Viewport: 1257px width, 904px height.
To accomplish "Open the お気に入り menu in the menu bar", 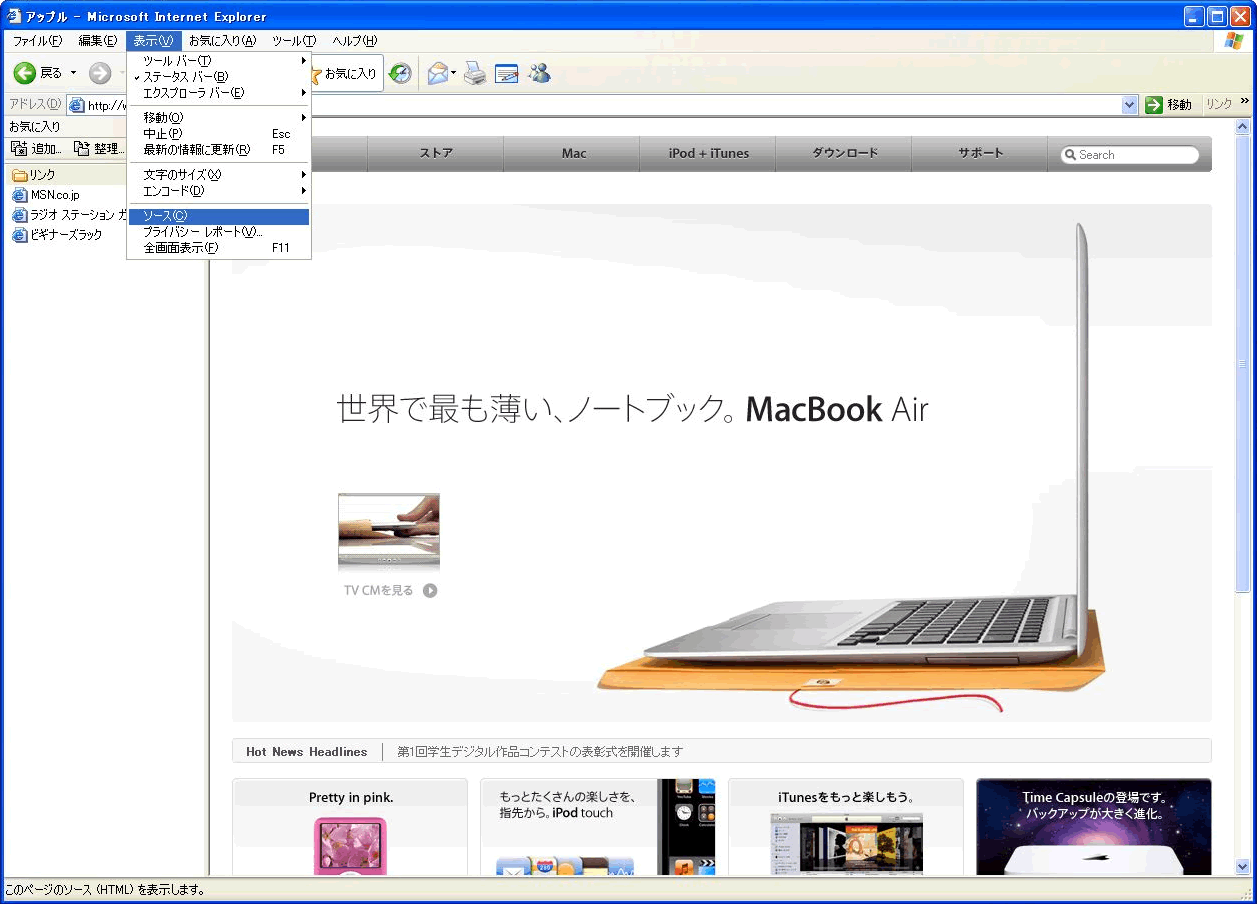I will pyautogui.click(x=222, y=41).
